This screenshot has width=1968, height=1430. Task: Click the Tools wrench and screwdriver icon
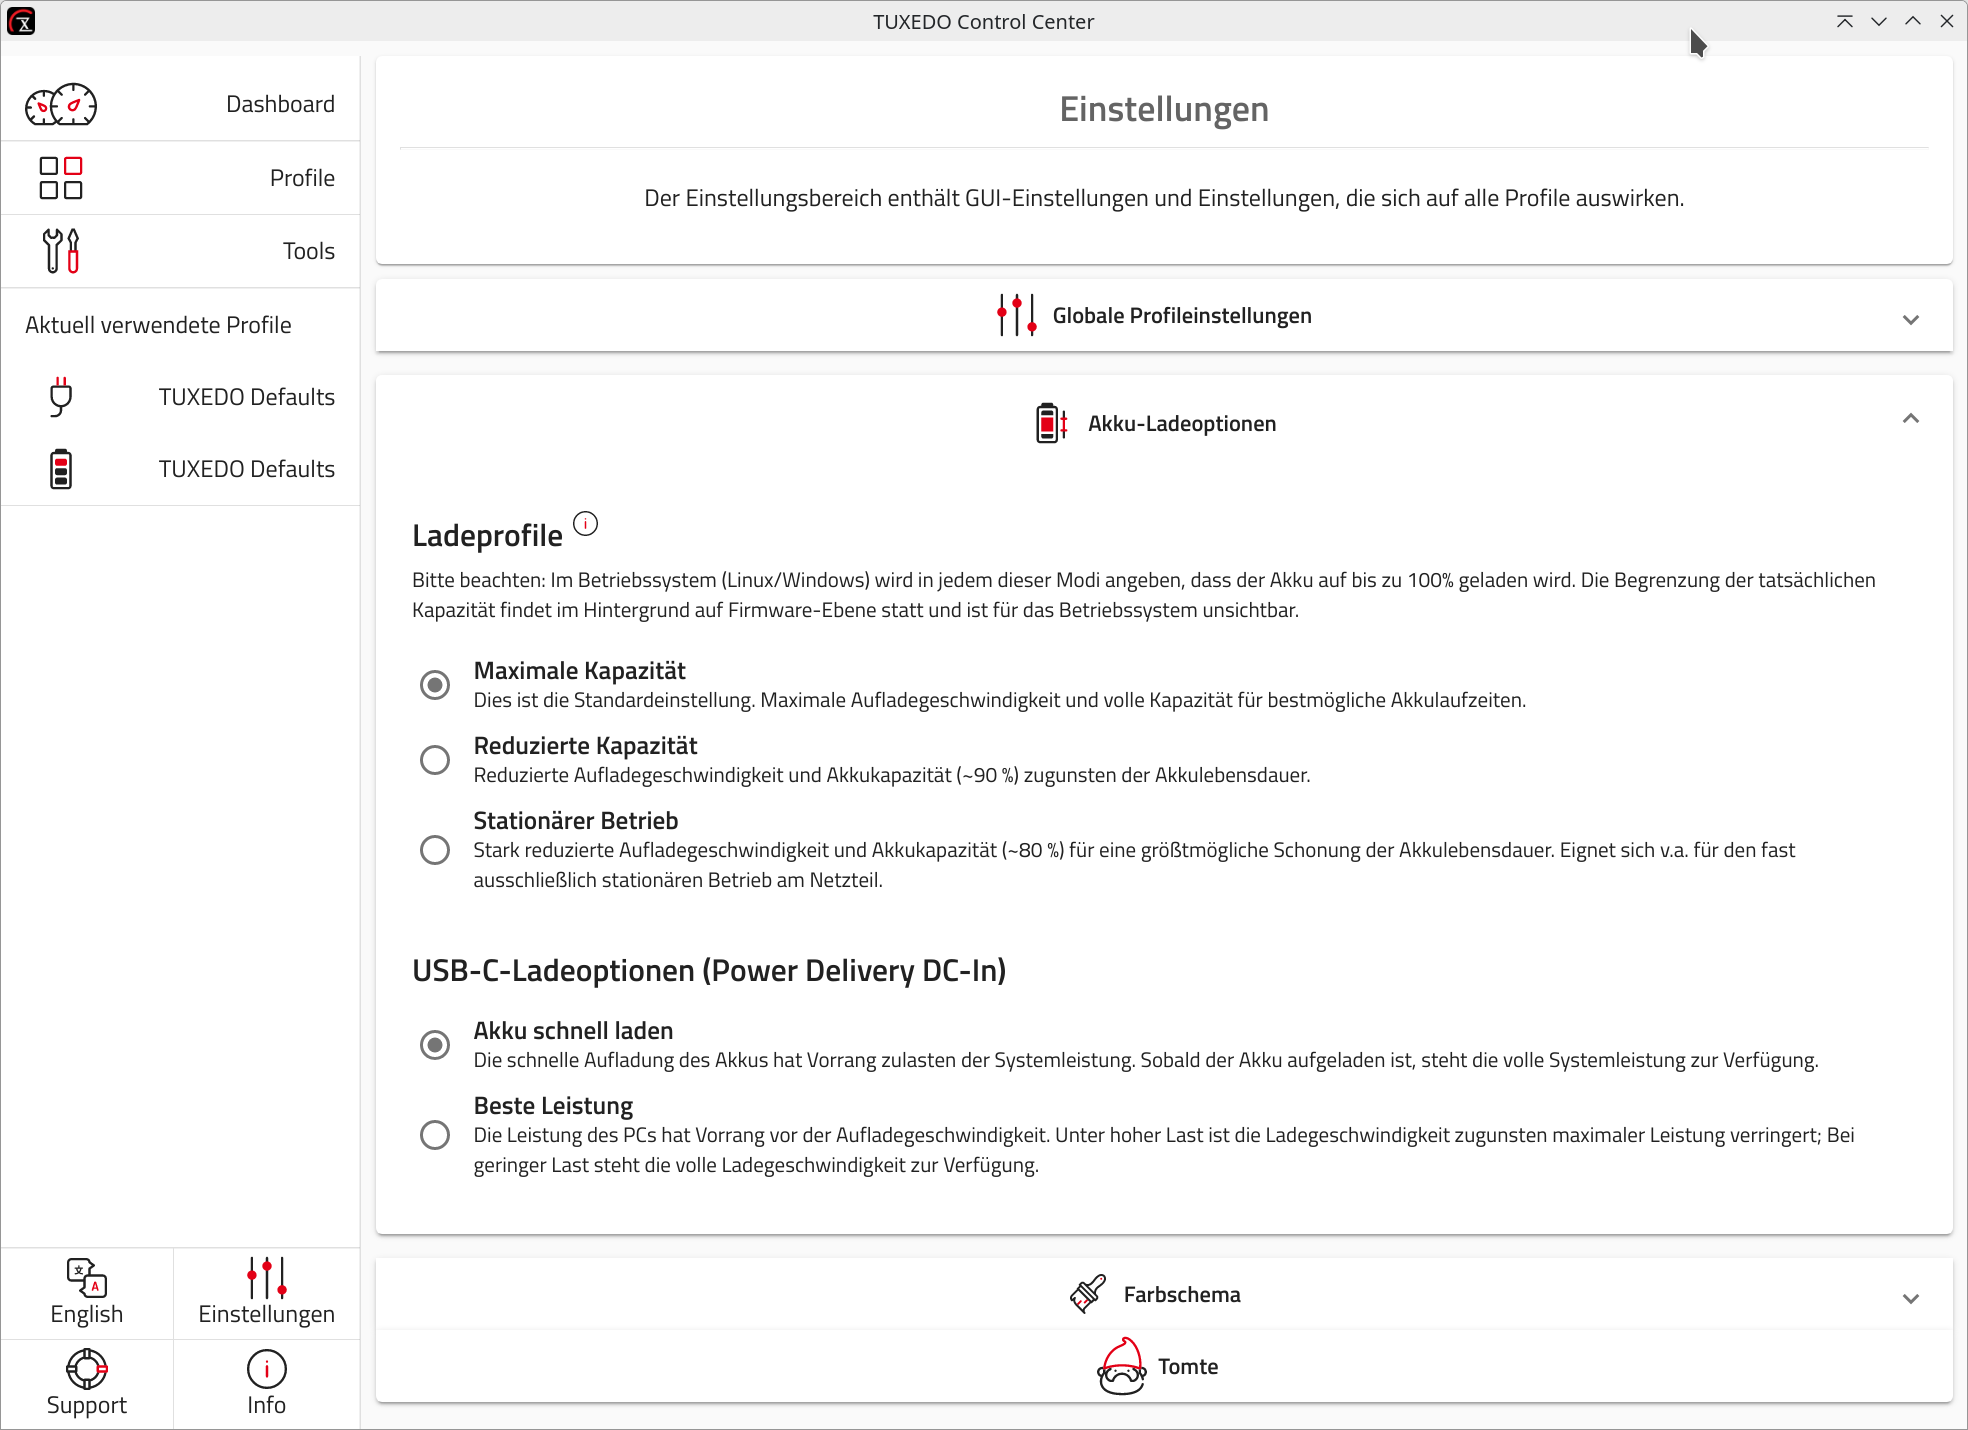click(61, 251)
